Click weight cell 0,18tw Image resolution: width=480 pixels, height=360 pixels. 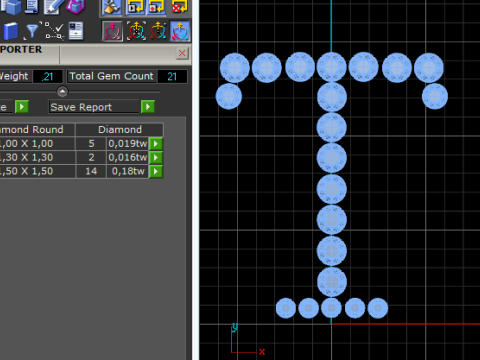128,171
